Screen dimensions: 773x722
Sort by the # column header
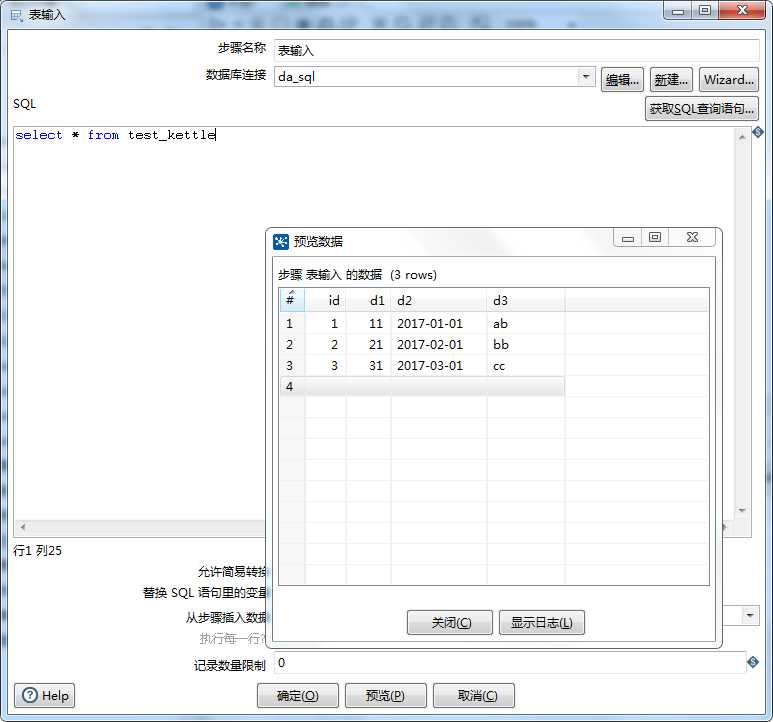tap(292, 300)
